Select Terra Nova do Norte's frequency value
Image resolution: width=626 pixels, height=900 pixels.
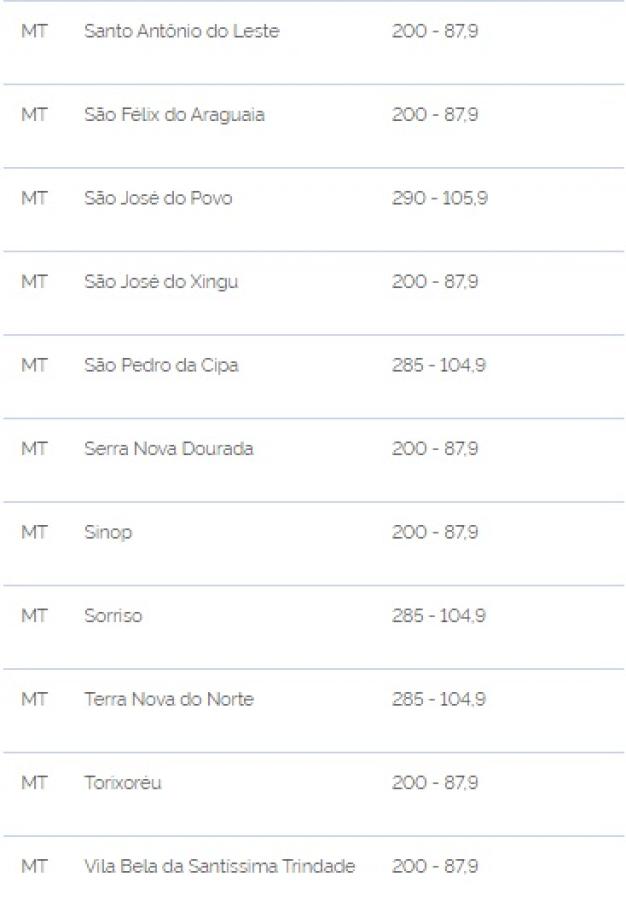coord(439,699)
